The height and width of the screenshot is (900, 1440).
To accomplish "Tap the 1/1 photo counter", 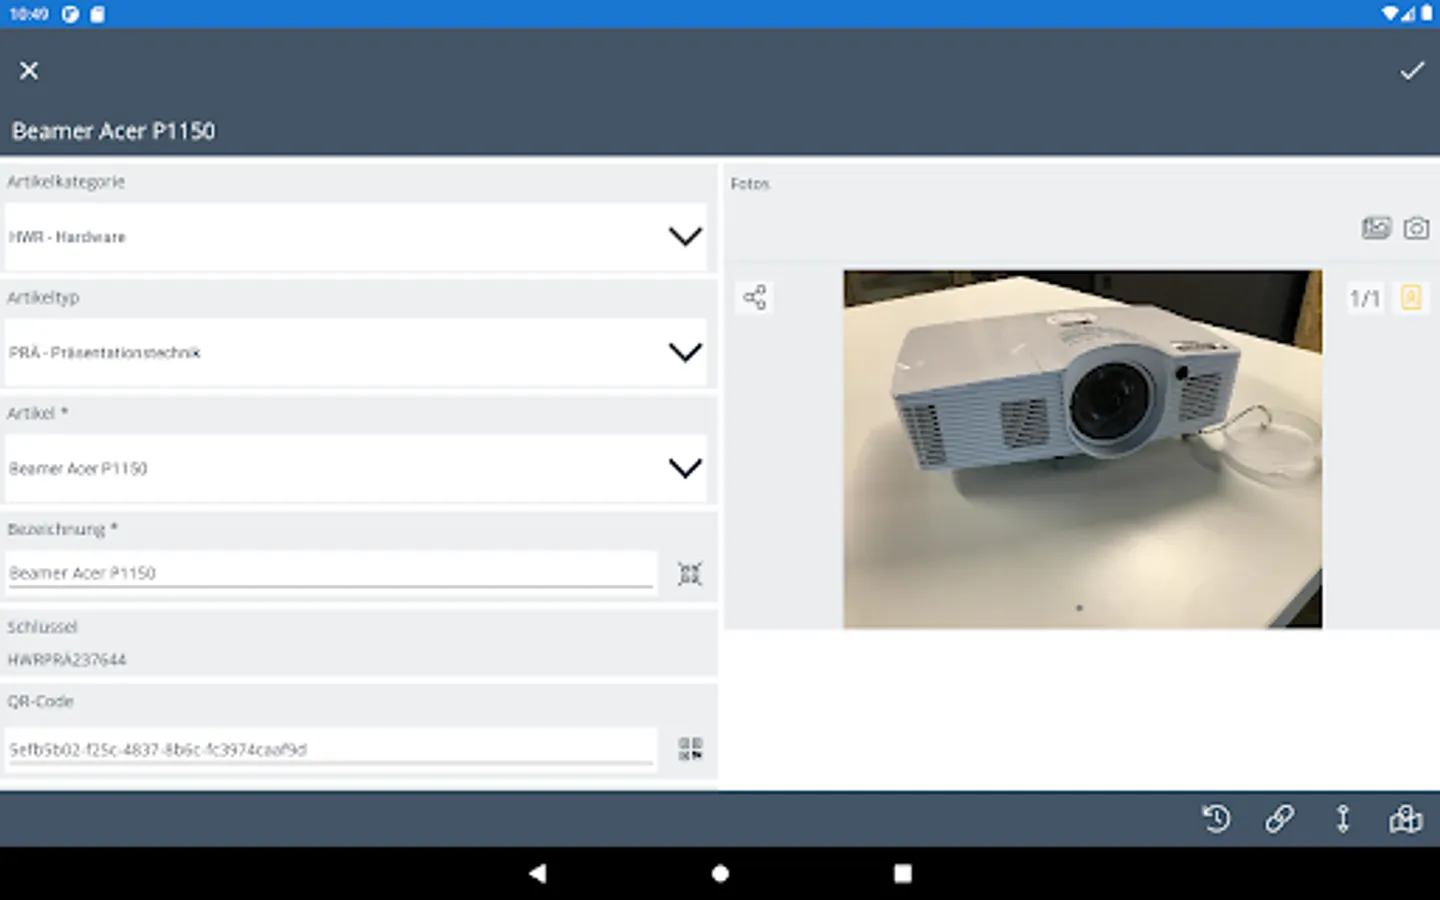I will [1364, 298].
